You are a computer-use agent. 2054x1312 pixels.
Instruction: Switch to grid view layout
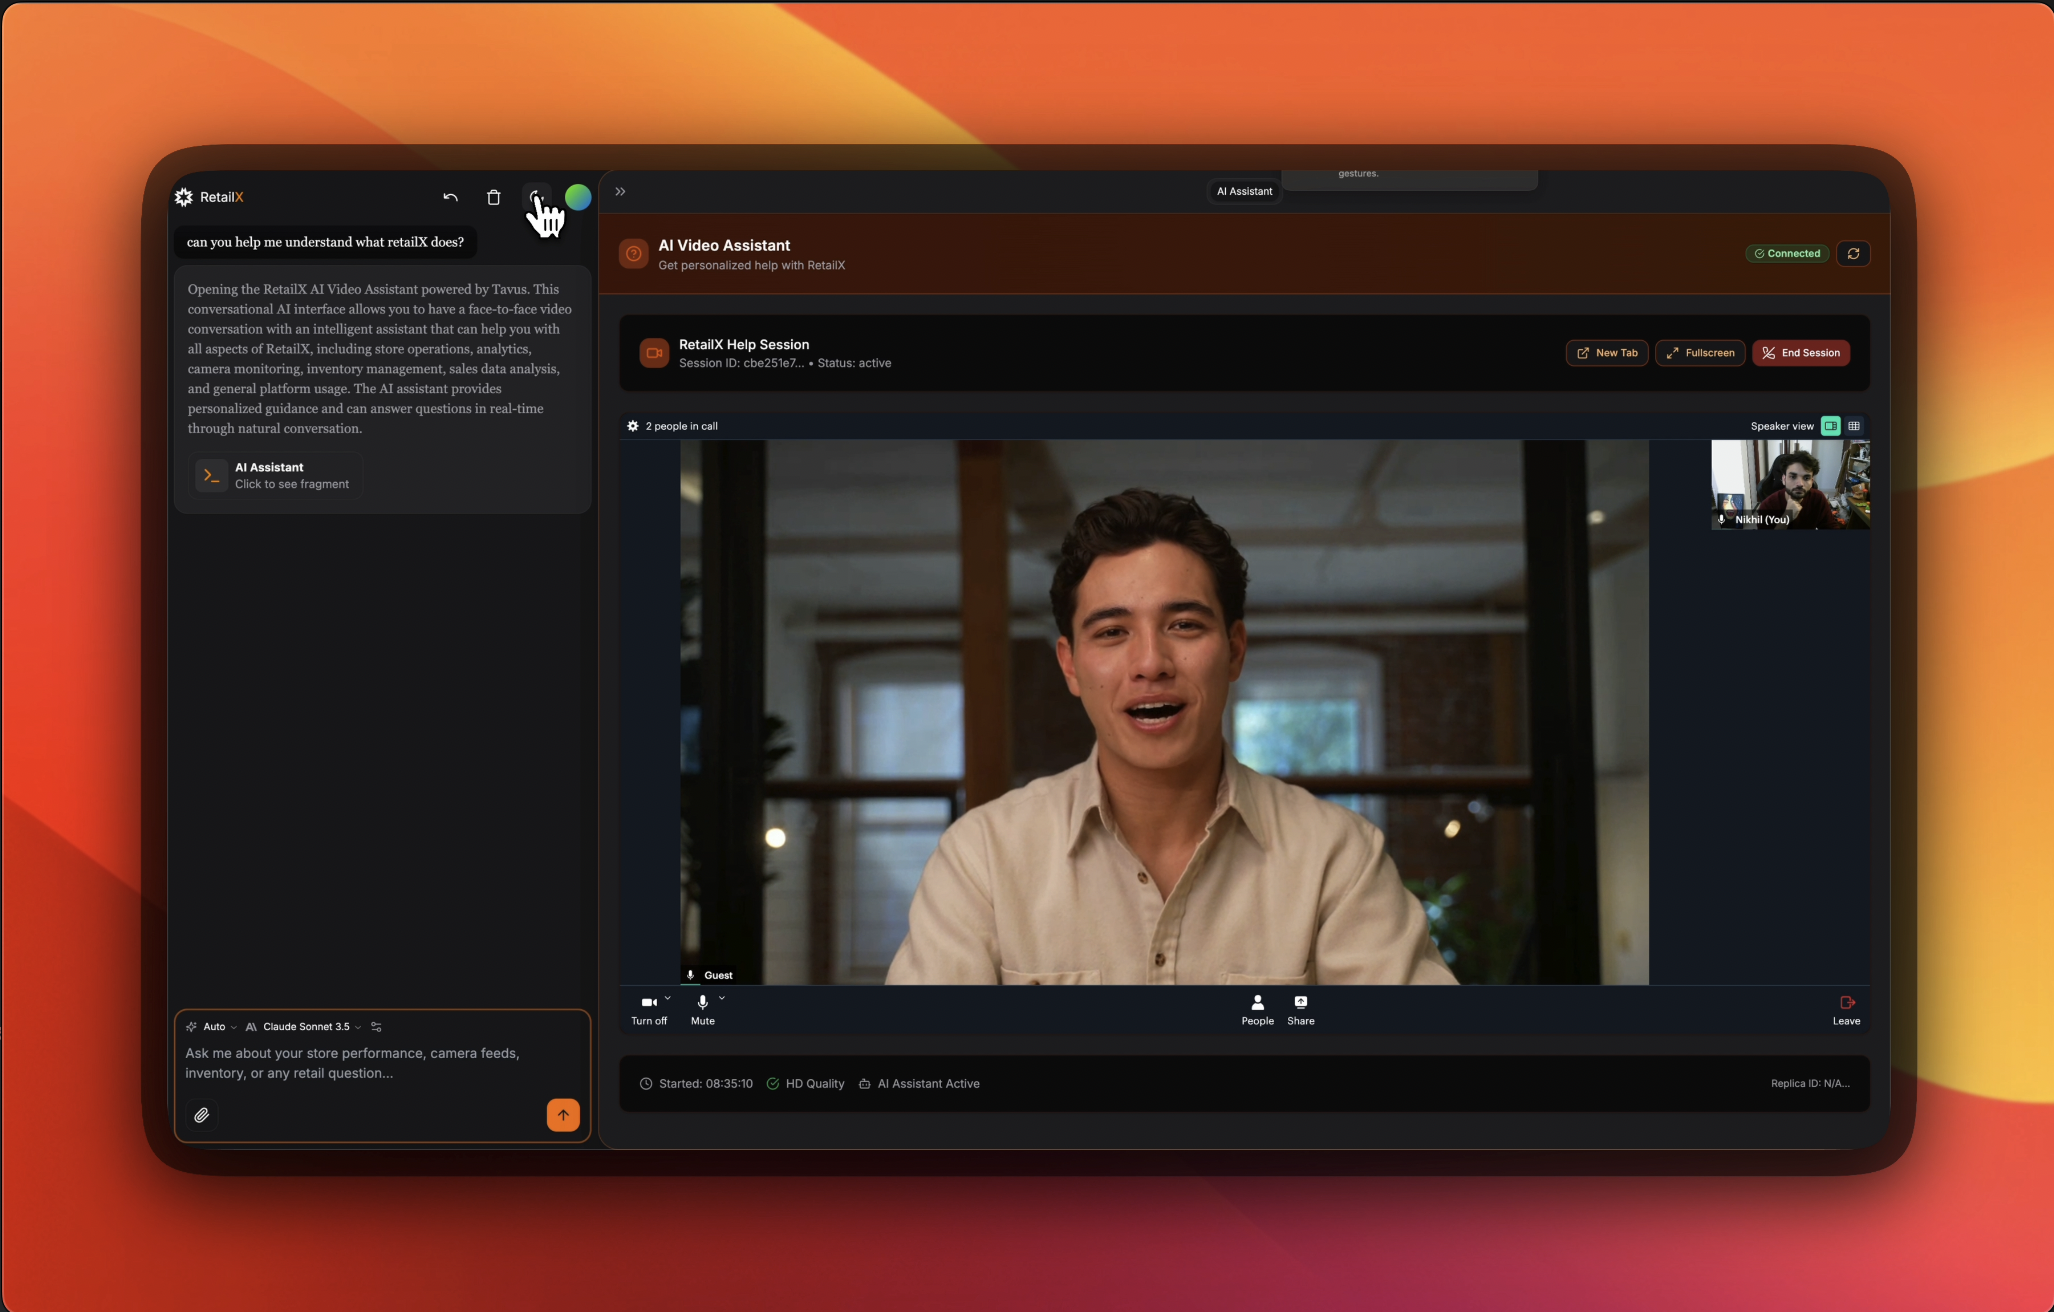[x=1854, y=426]
